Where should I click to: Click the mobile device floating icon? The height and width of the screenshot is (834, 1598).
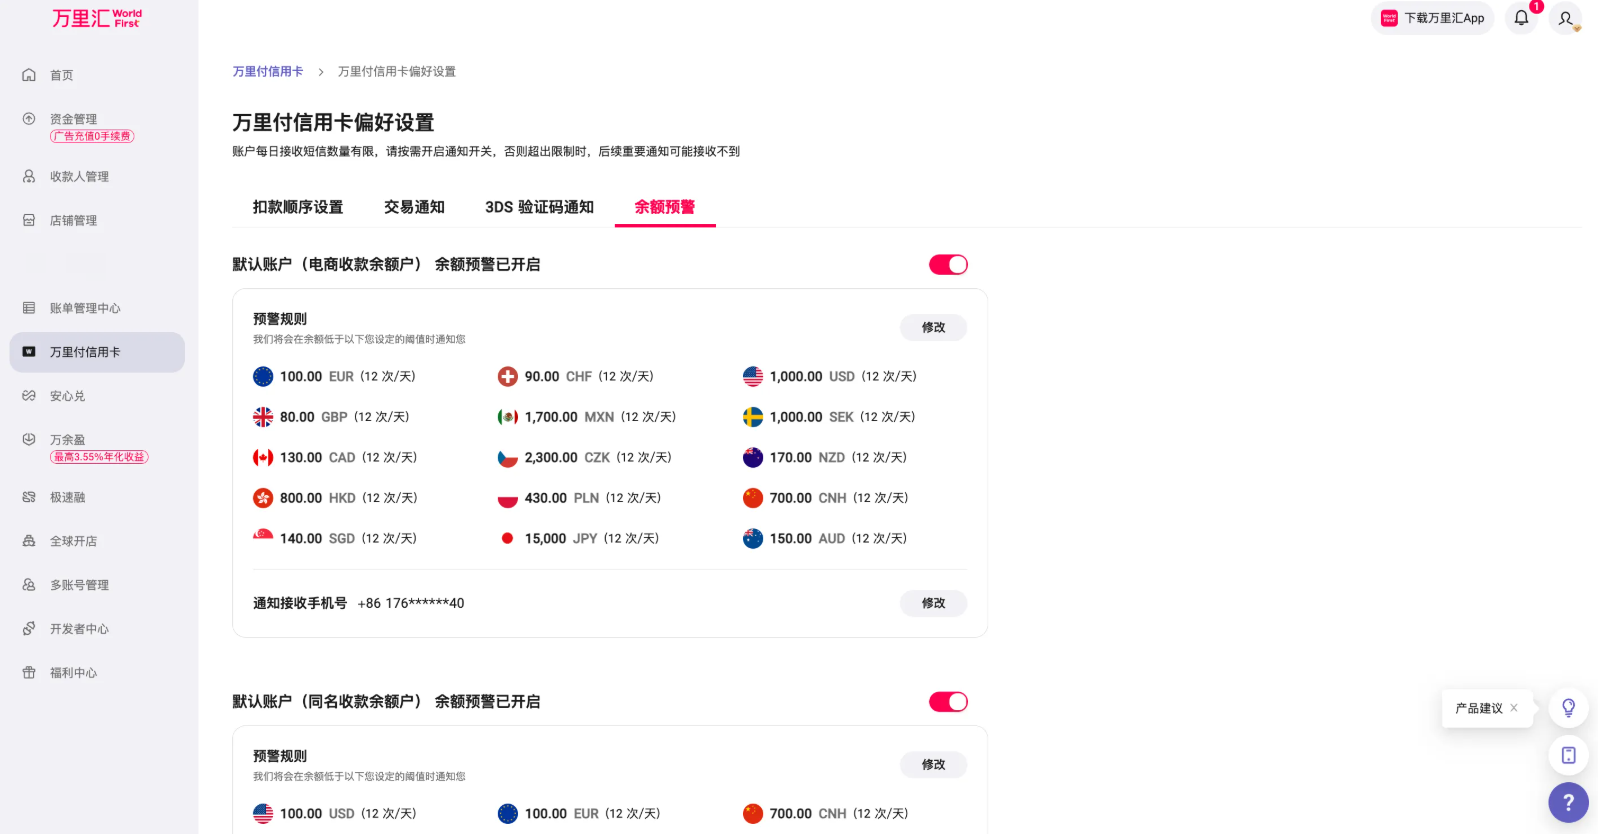1568,755
